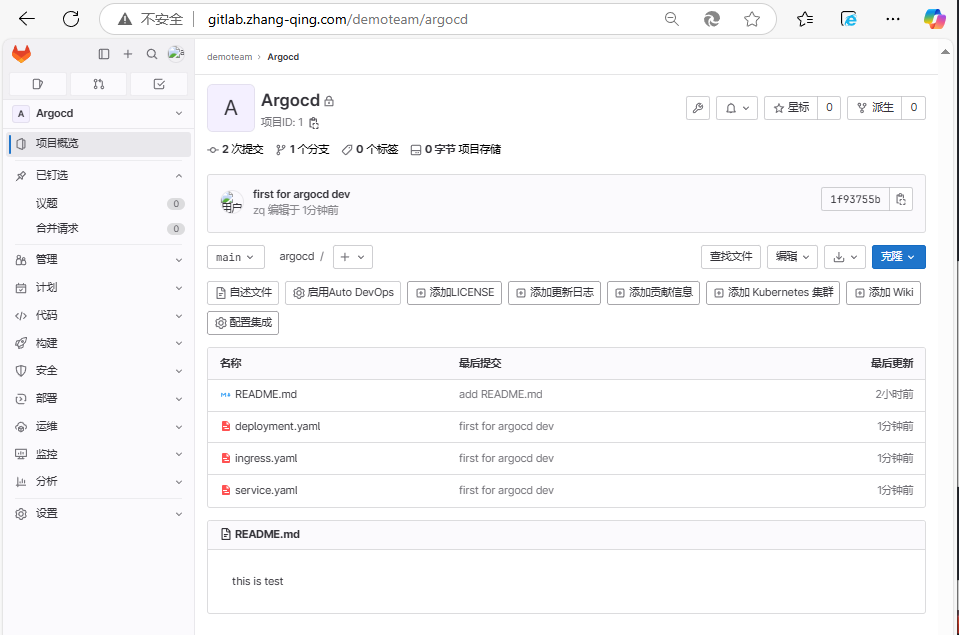
Task: Open the to-do list shortcut icon
Action: 159,84
